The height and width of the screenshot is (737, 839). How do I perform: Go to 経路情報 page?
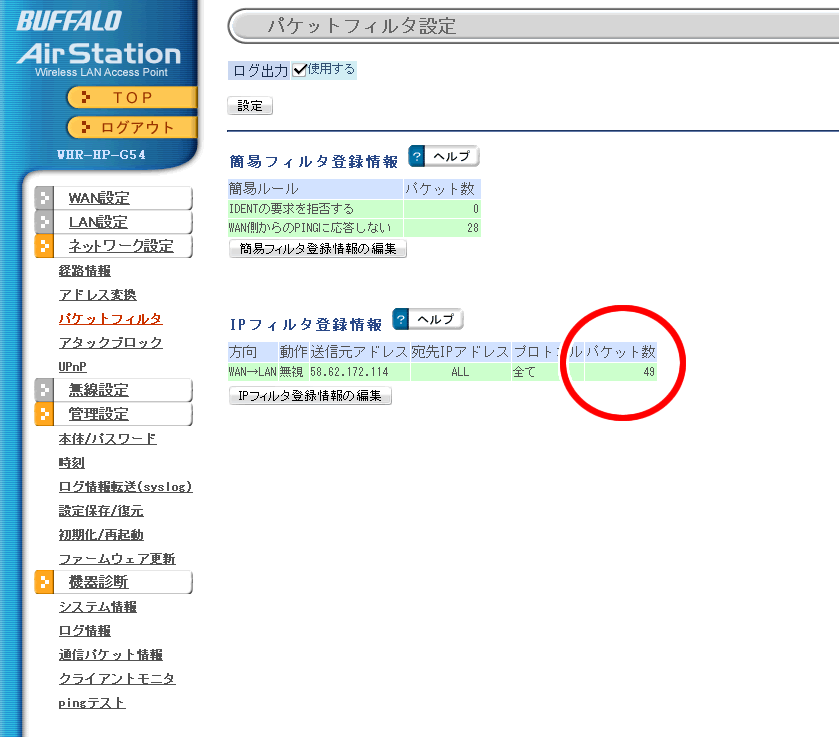click(x=85, y=271)
